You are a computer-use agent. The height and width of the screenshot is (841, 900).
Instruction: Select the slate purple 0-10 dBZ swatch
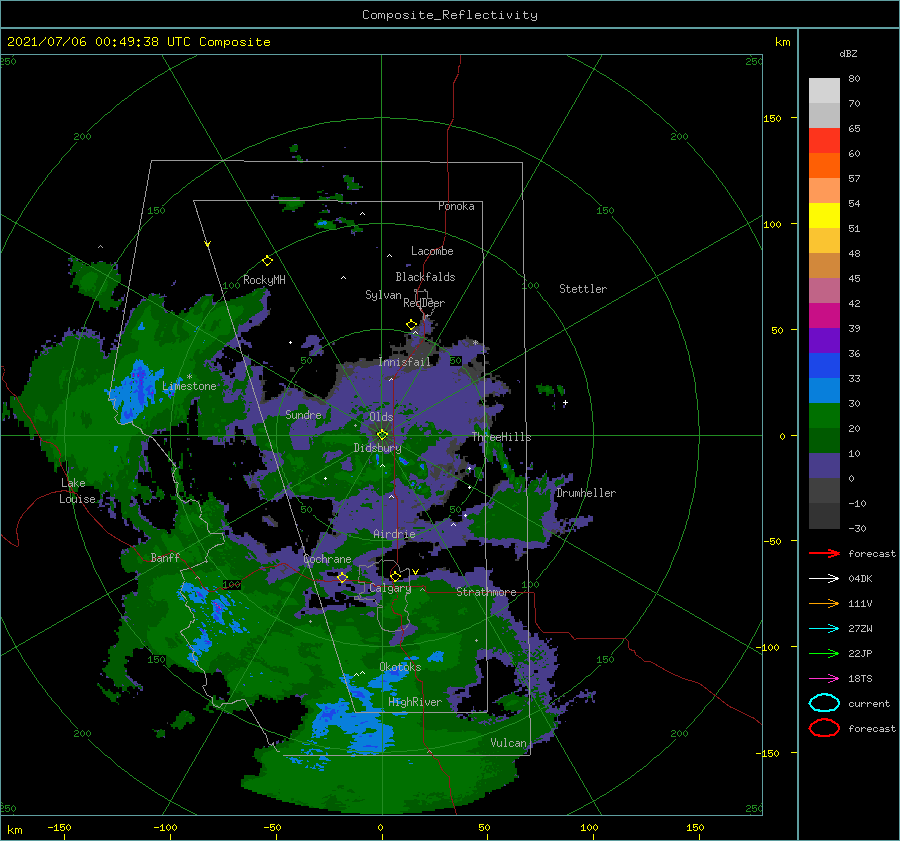tap(824, 466)
